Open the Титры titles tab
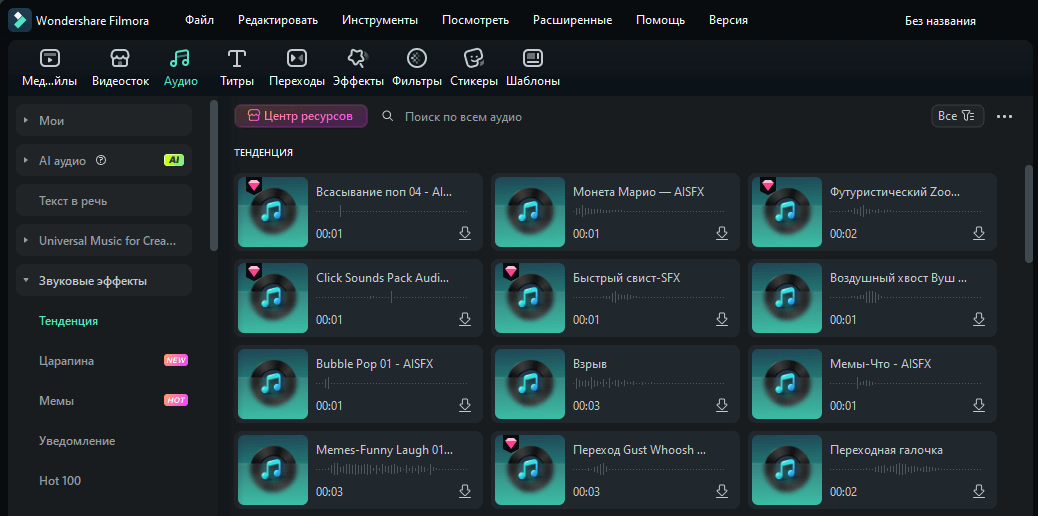This screenshot has height=516, width=1038. coord(237,68)
